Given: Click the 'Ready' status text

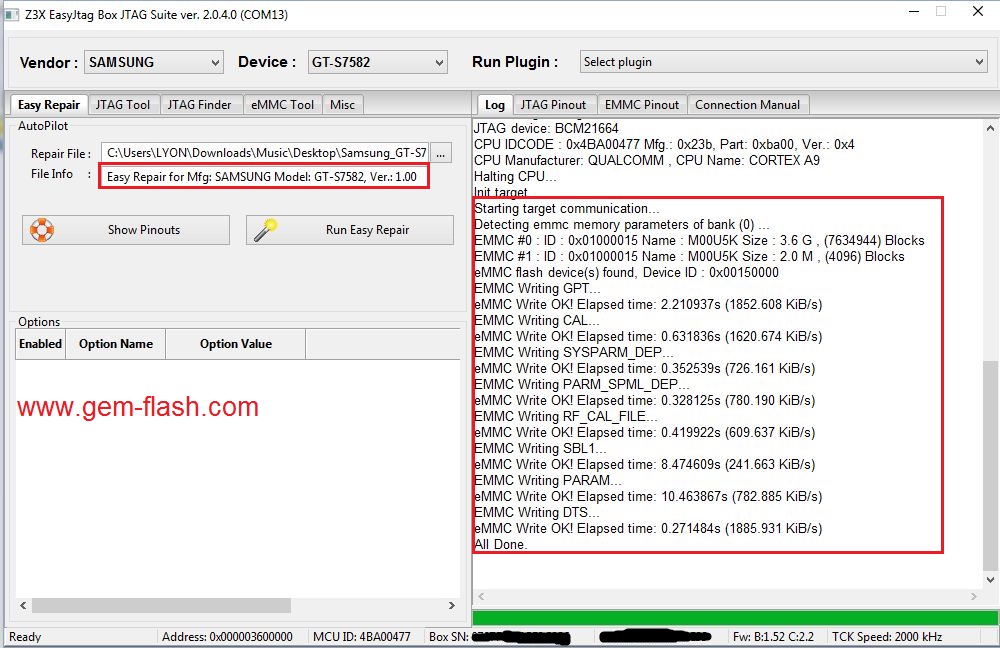Looking at the screenshot, I should point(25,637).
